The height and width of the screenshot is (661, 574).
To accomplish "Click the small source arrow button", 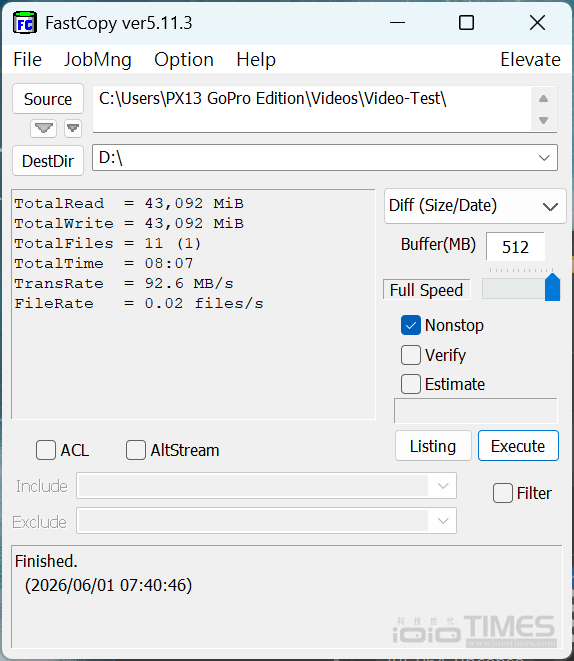I will (x=73, y=128).
